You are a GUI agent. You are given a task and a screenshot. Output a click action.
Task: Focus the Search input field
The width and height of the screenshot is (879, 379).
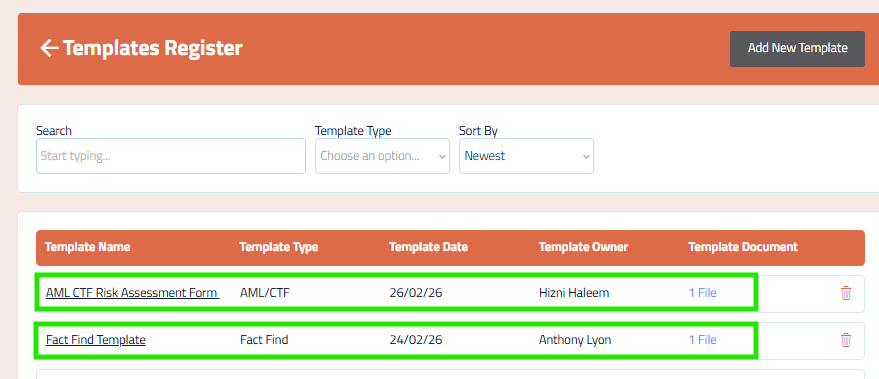click(x=171, y=156)
